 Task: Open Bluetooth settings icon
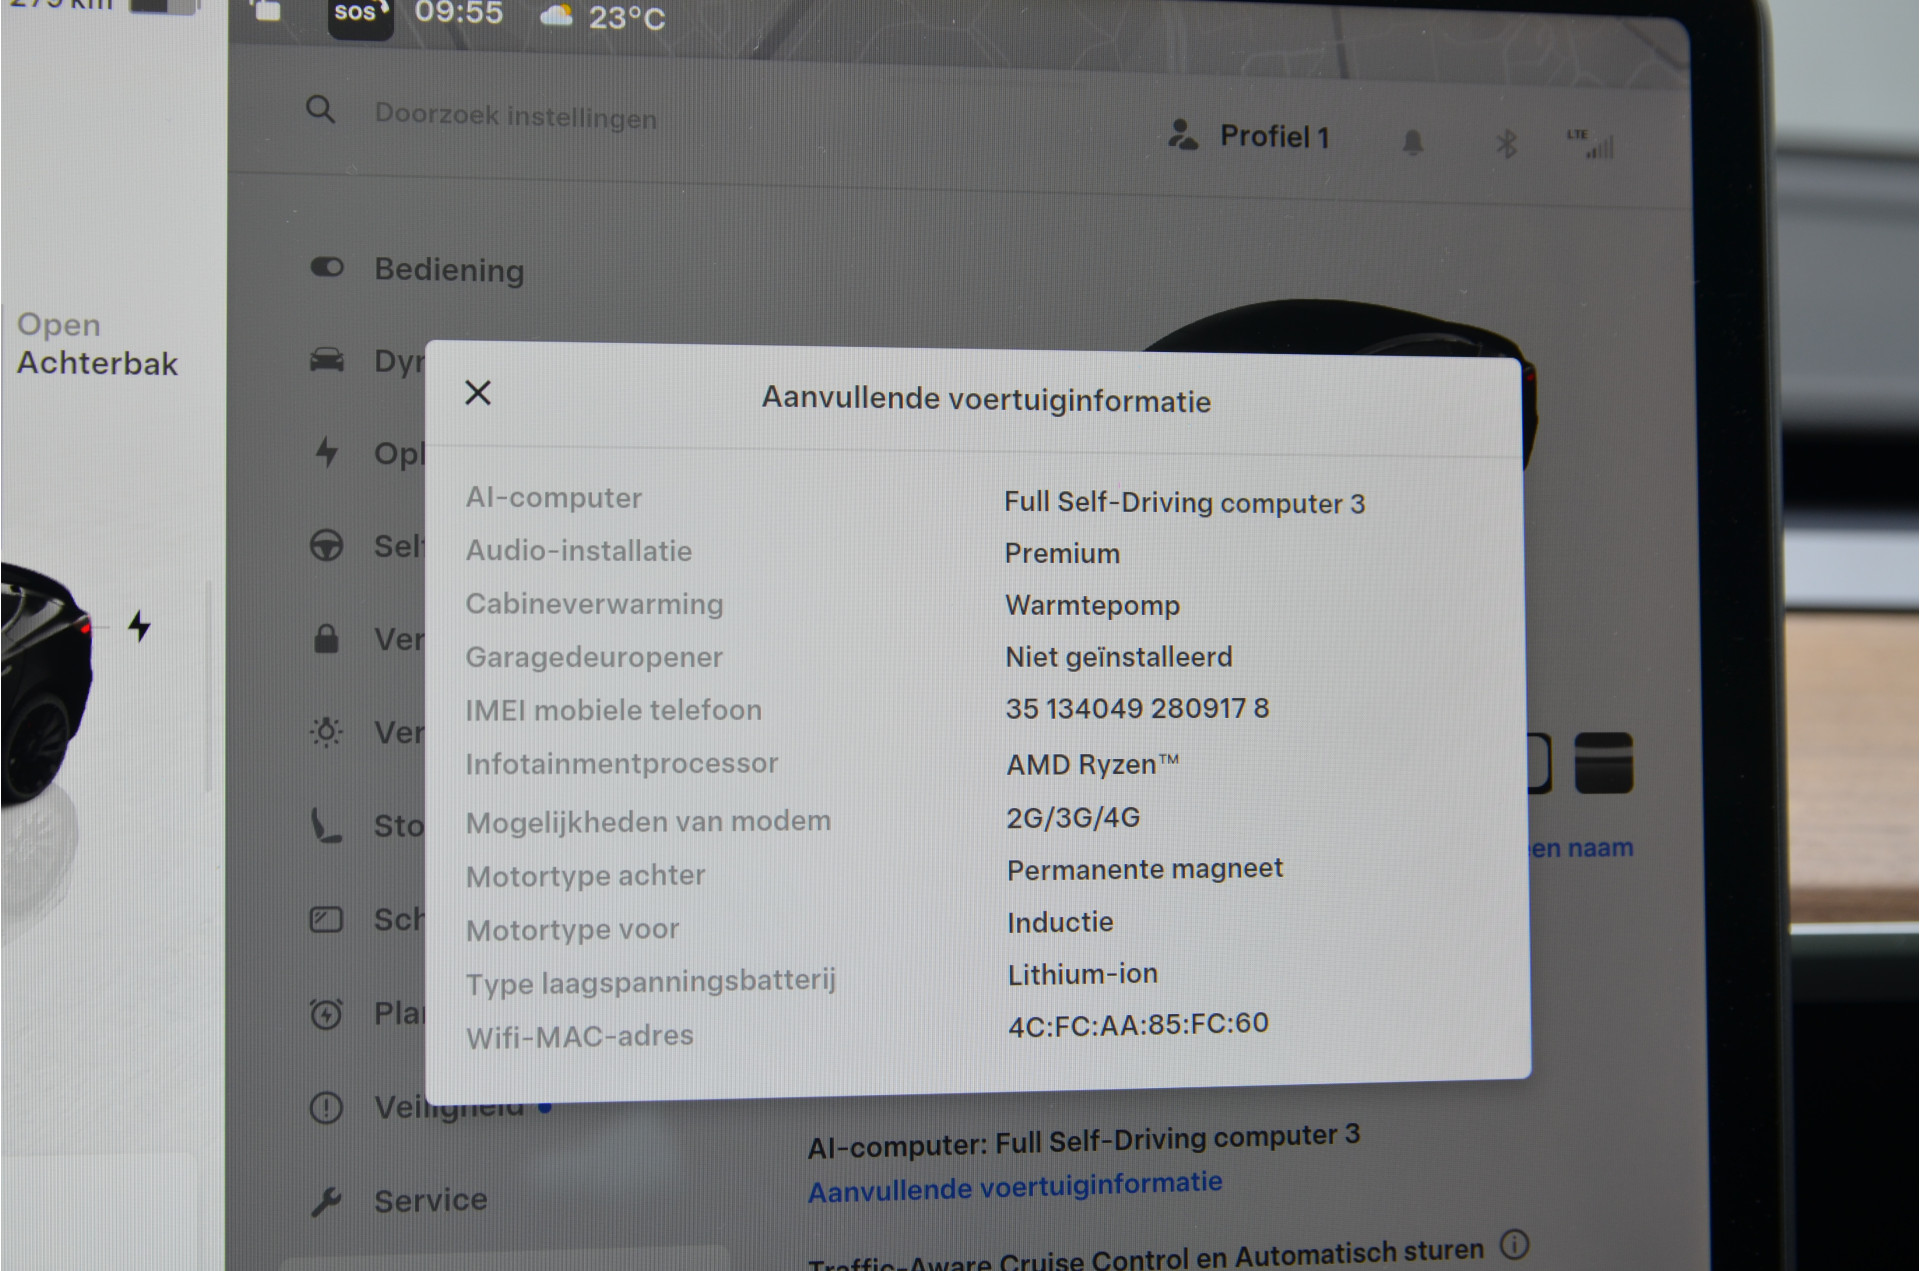(x=1506, y=144)
